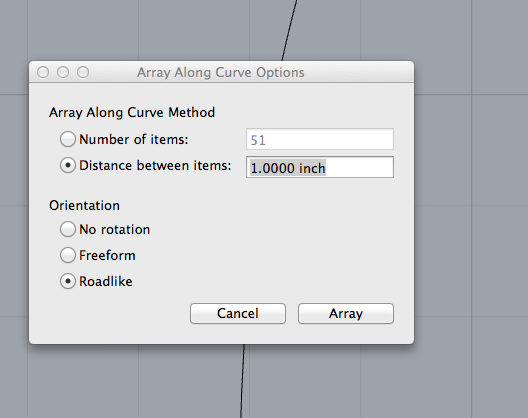Cancel the Array Along Curve dialog

tap(238, 314)
